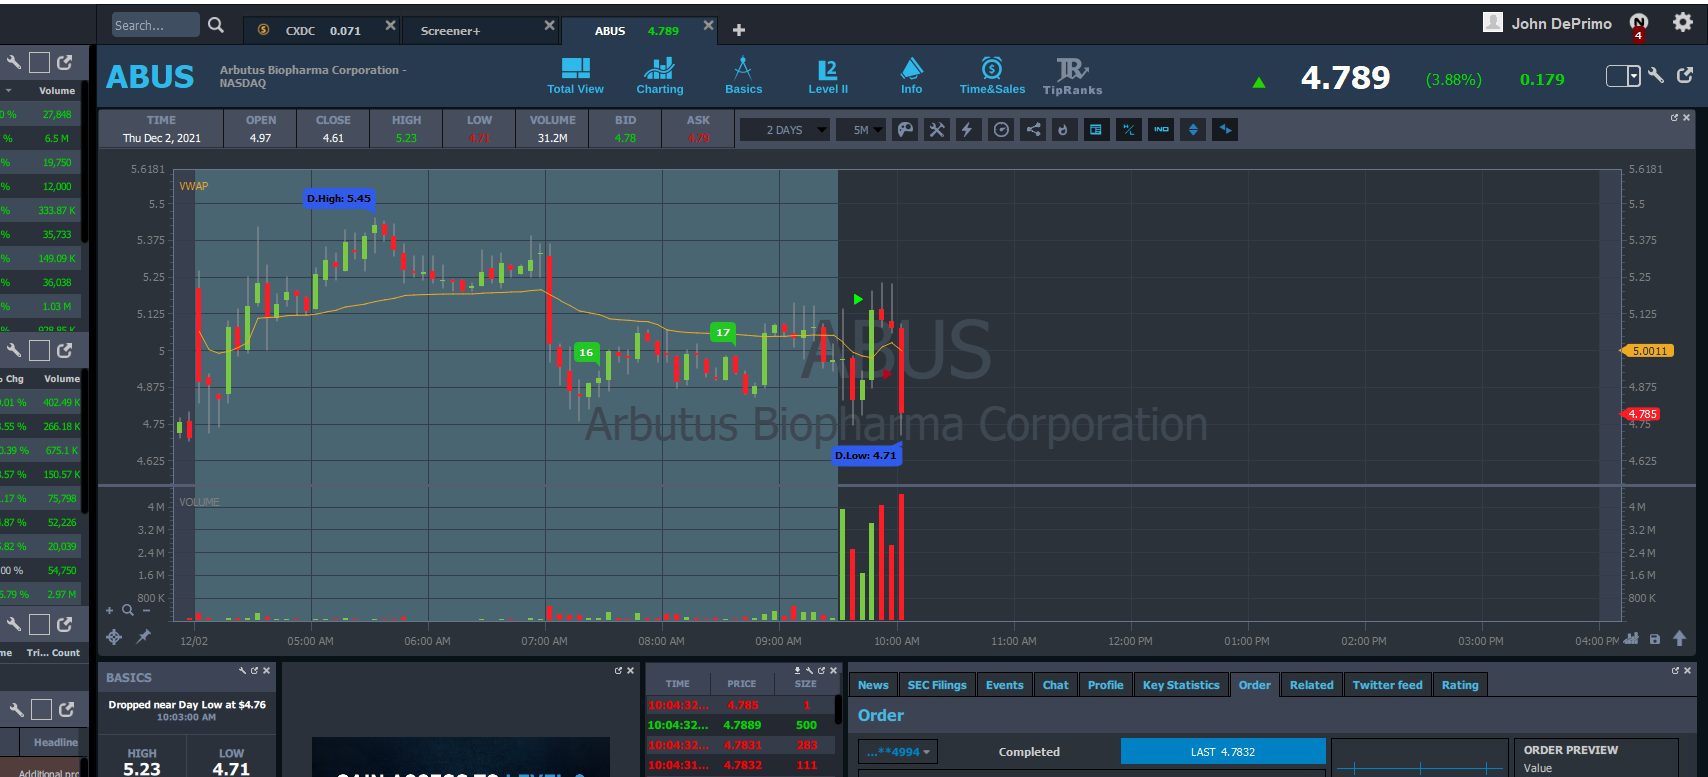Click the lightning bolt chart icon
The height and width of the screenshot is (777, 1708).
968,130
